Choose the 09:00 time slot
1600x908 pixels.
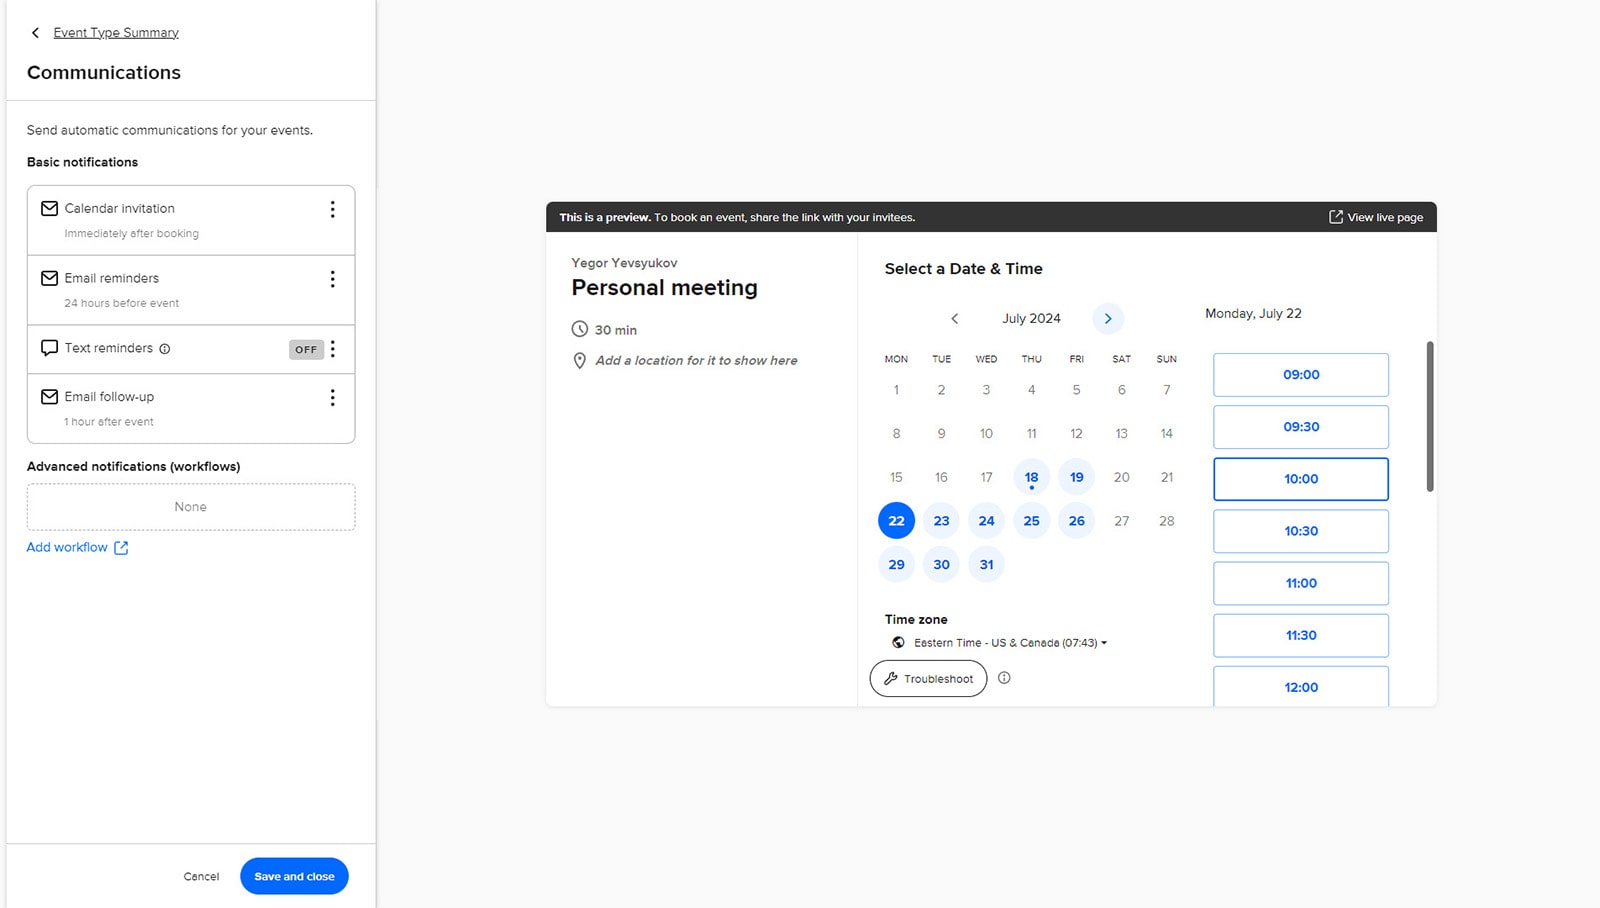(x=1301, y=375)
